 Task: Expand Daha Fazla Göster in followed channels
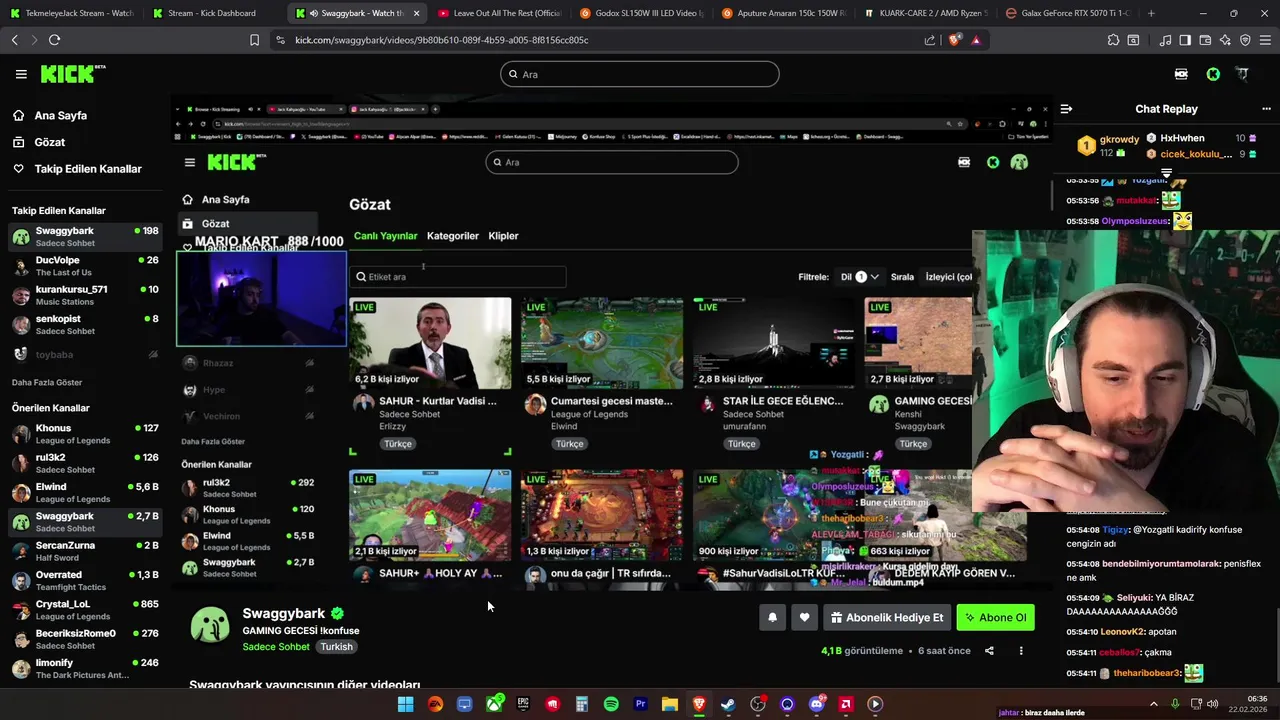click(47, 382)
